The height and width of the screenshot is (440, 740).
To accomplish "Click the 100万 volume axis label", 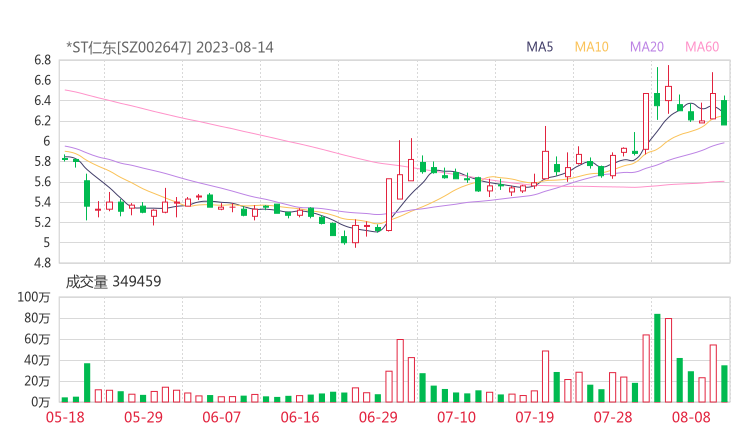I will (34, 297).
